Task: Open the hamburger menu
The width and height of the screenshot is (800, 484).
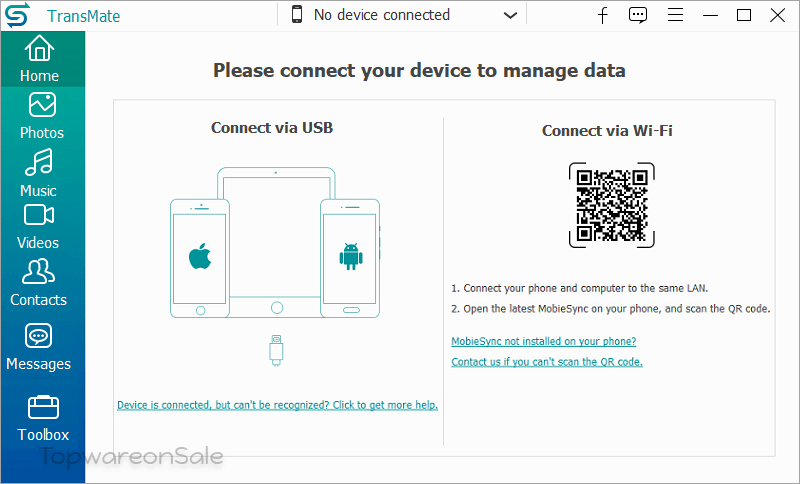Action: (x=675, y=15)
